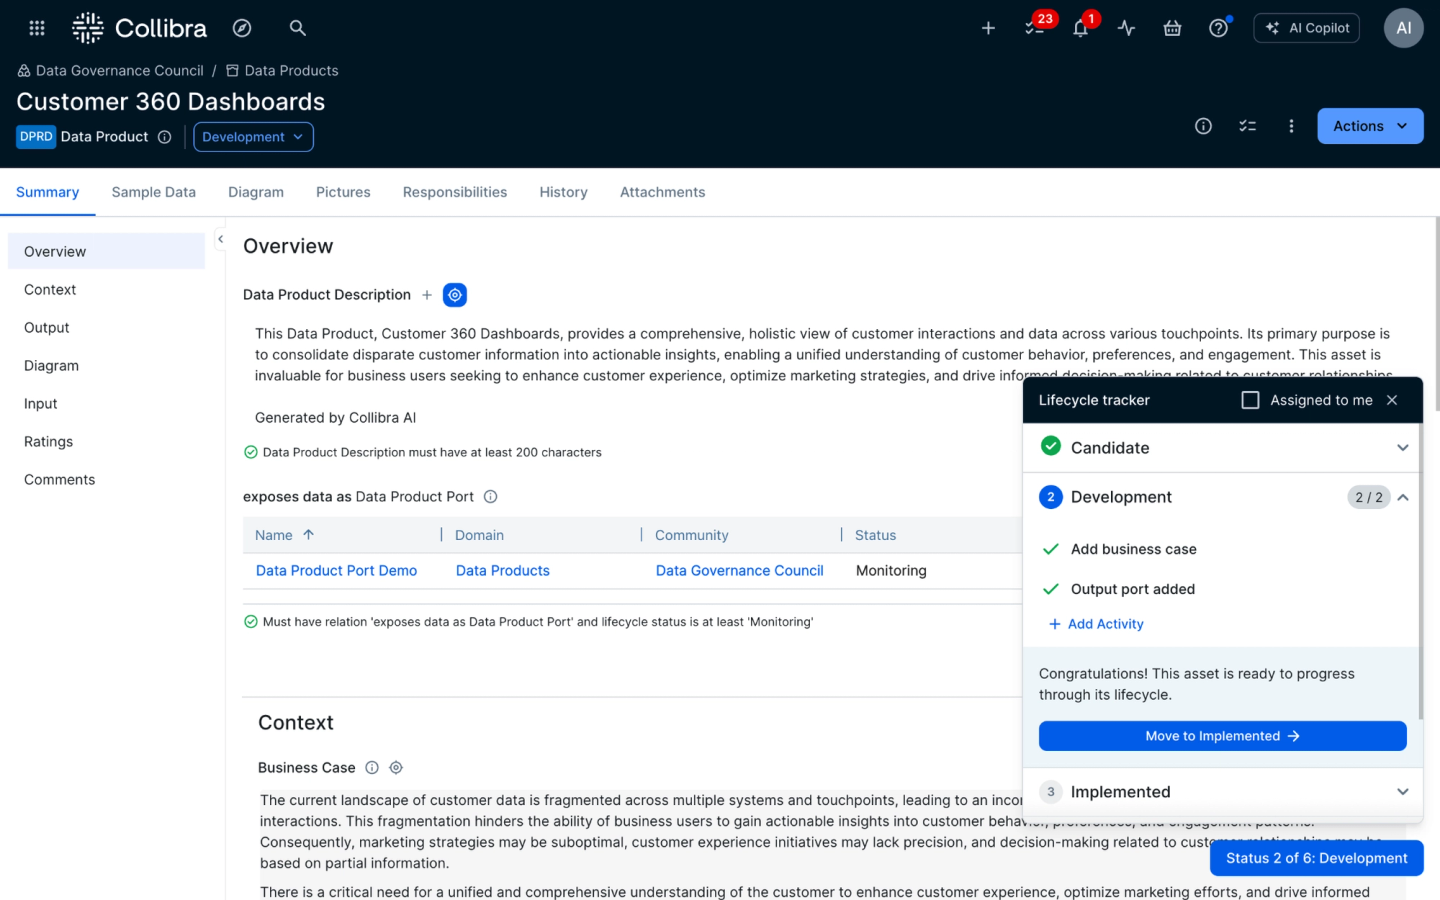Open Data Product Port Demo link

coord(336,570)
